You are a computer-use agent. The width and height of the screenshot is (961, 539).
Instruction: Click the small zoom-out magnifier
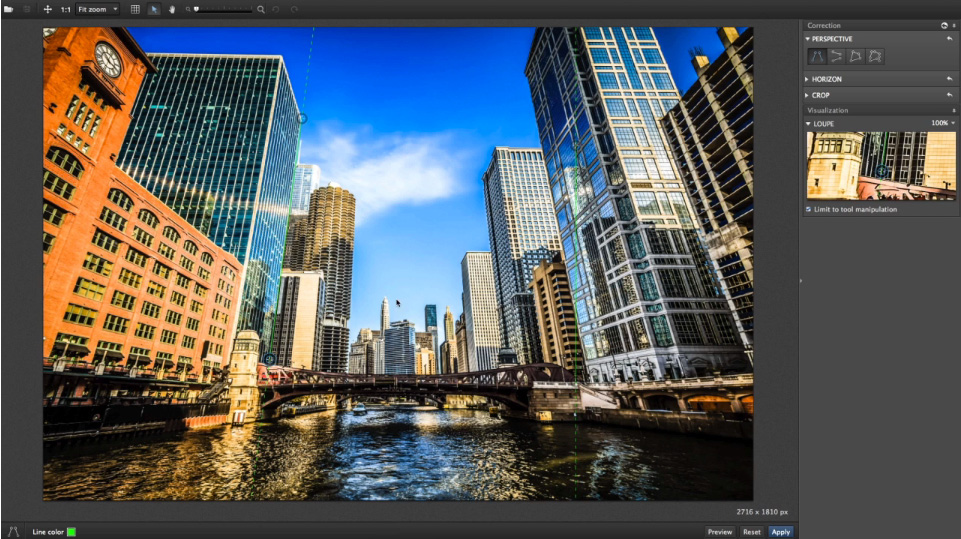click(188, 10)
